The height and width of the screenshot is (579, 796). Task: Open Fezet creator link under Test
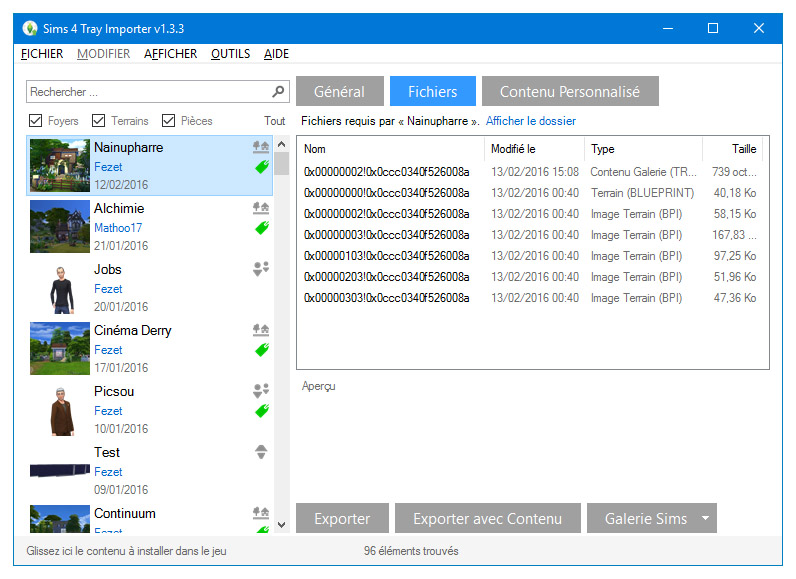pyautogui.click(x=108, y=472)
